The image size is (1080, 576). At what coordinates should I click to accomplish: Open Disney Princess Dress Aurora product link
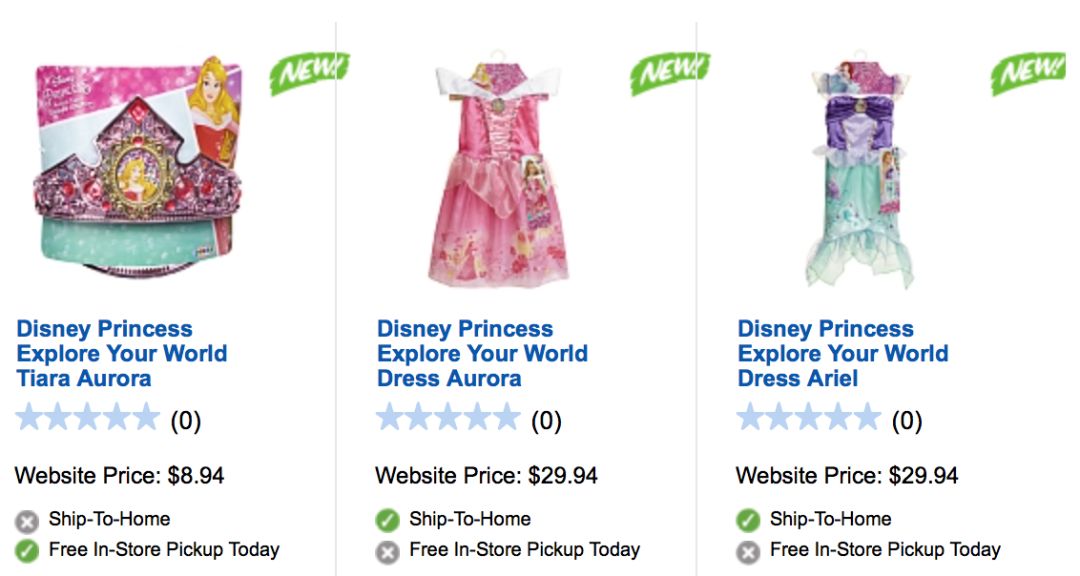pos(481,354)
